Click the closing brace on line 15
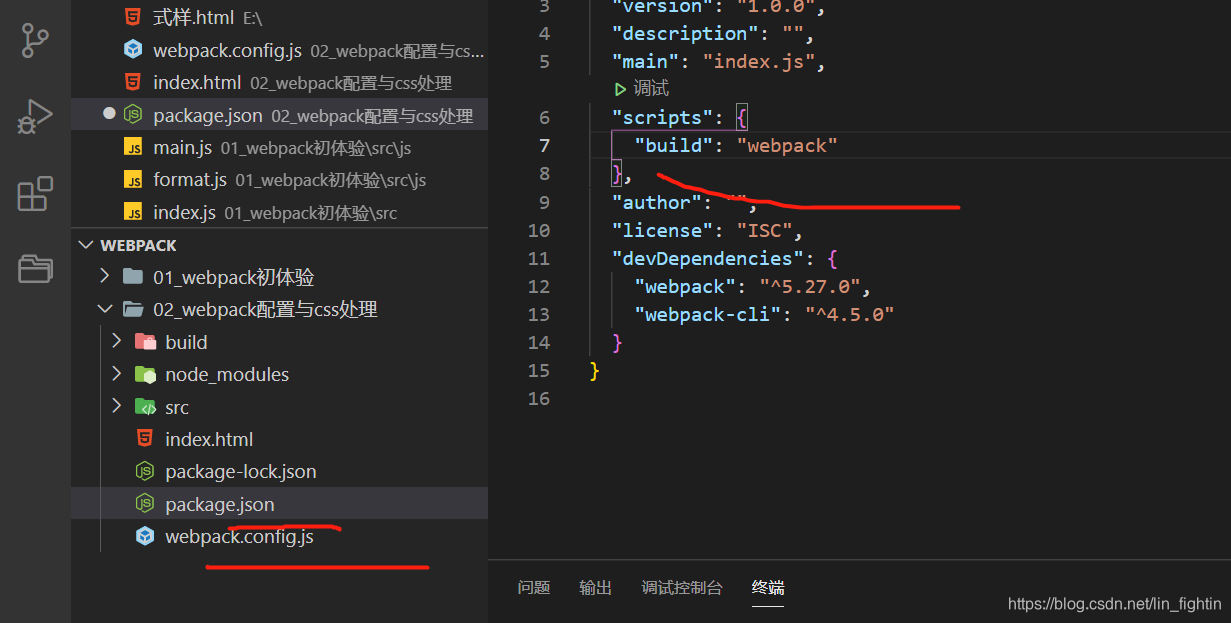 595,370
